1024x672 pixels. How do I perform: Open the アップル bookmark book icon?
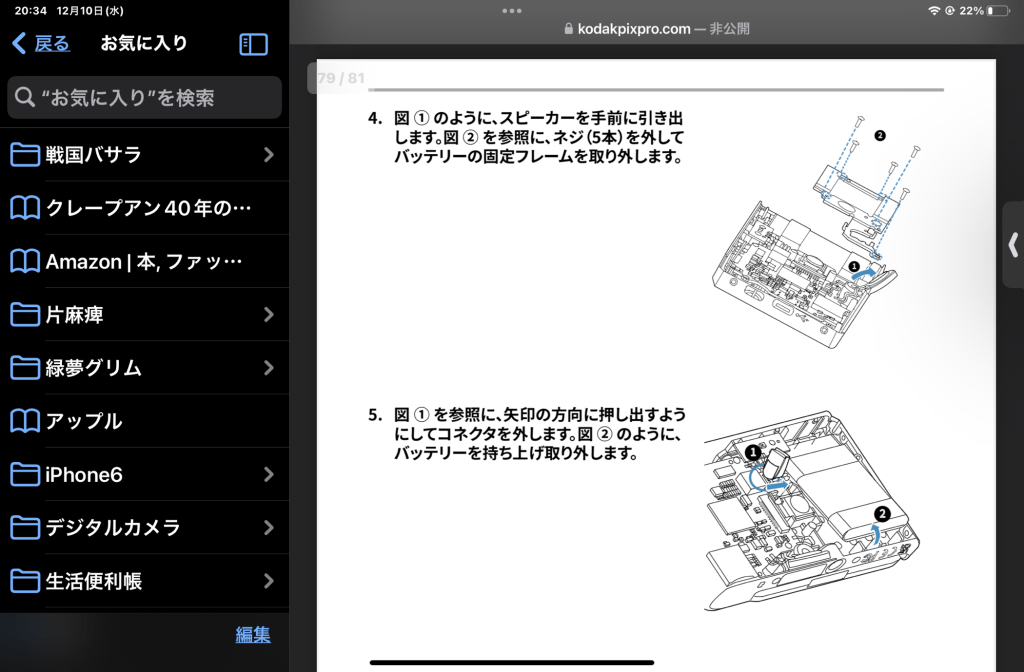click(x=24, y=421)
